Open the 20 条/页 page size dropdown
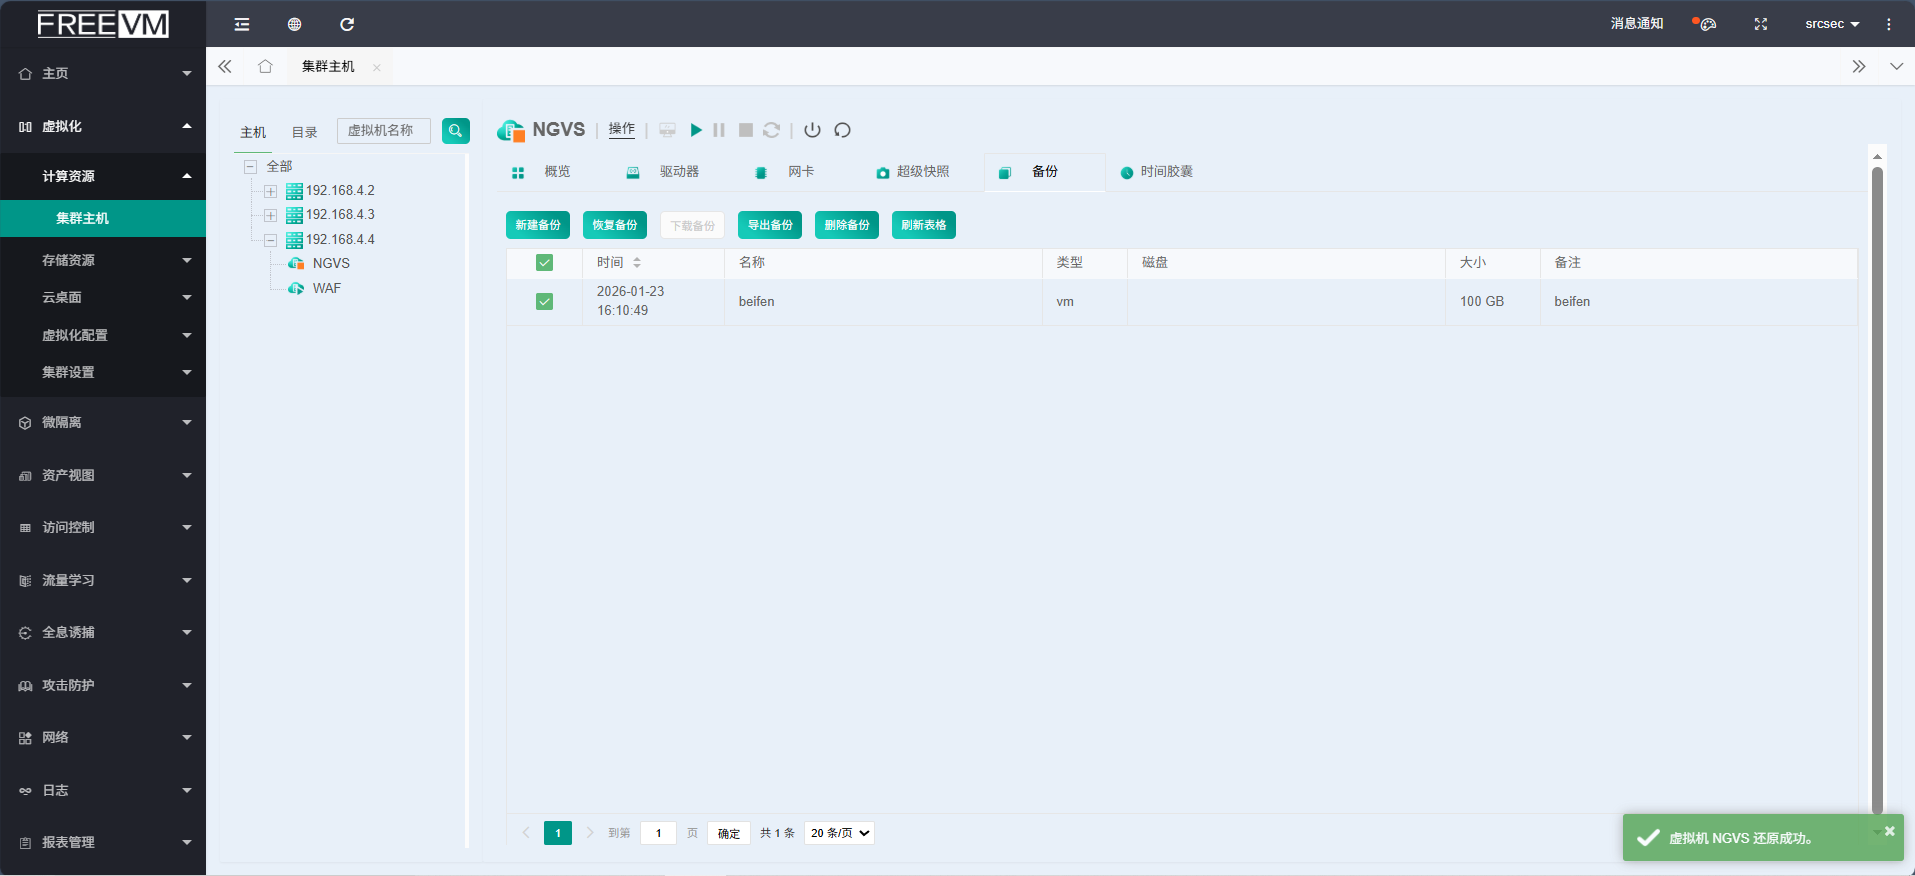This screenshot has width=1915, height=876. pyautogui.click(x=839, y=833)
